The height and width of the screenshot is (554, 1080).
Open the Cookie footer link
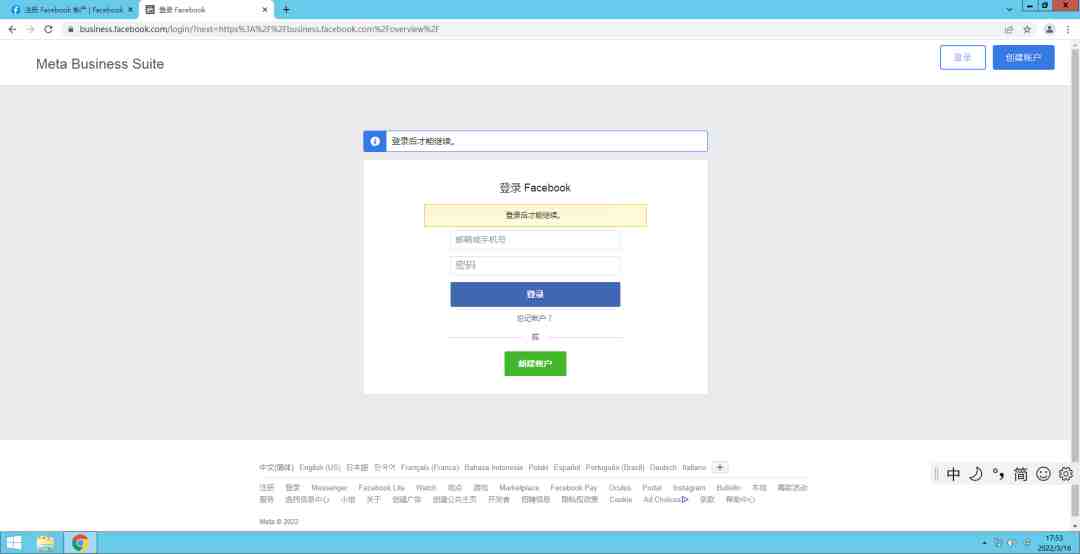point(621,500)
